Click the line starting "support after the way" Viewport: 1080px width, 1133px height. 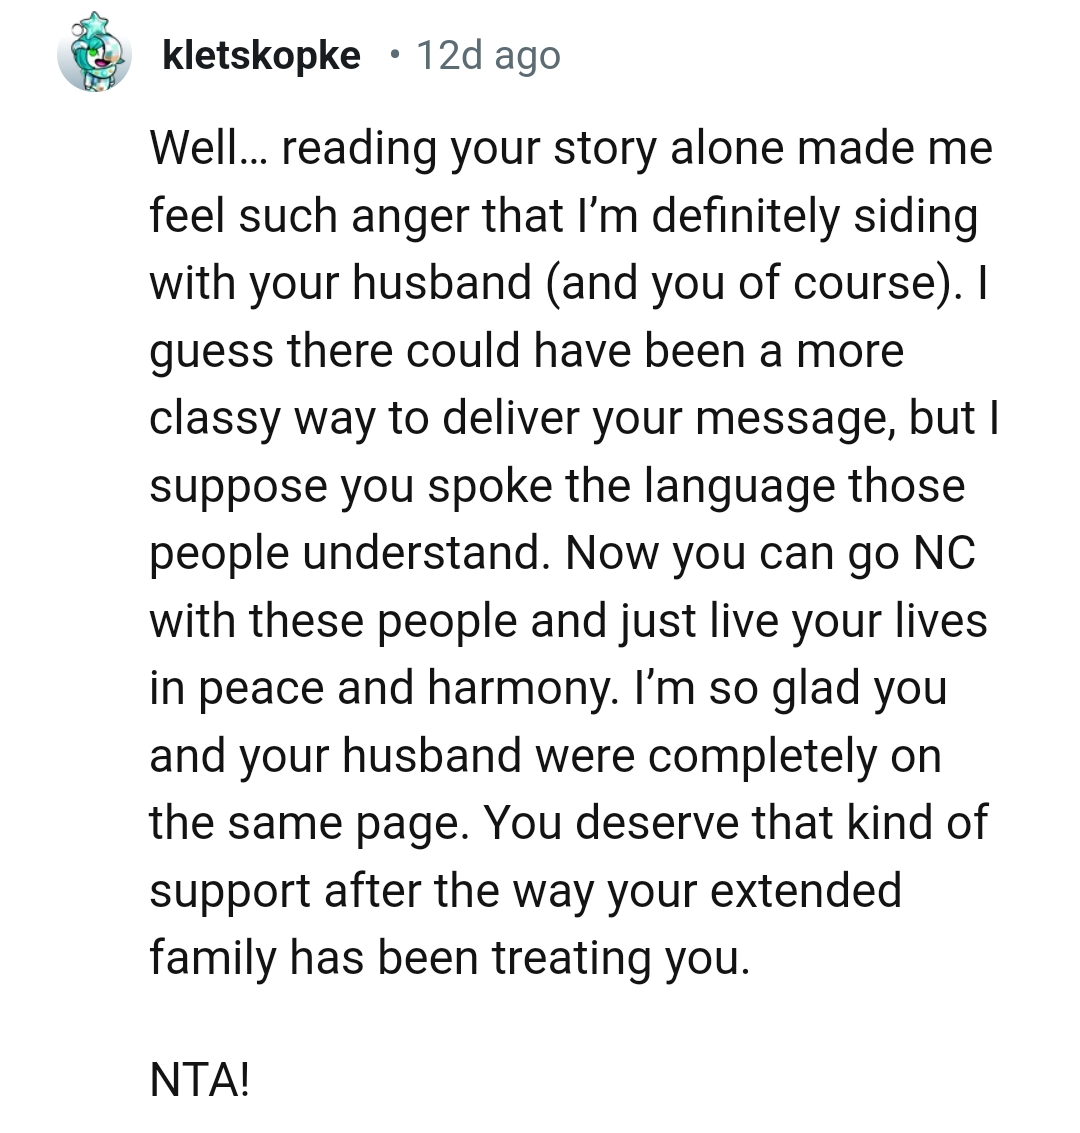pos(525,890)
